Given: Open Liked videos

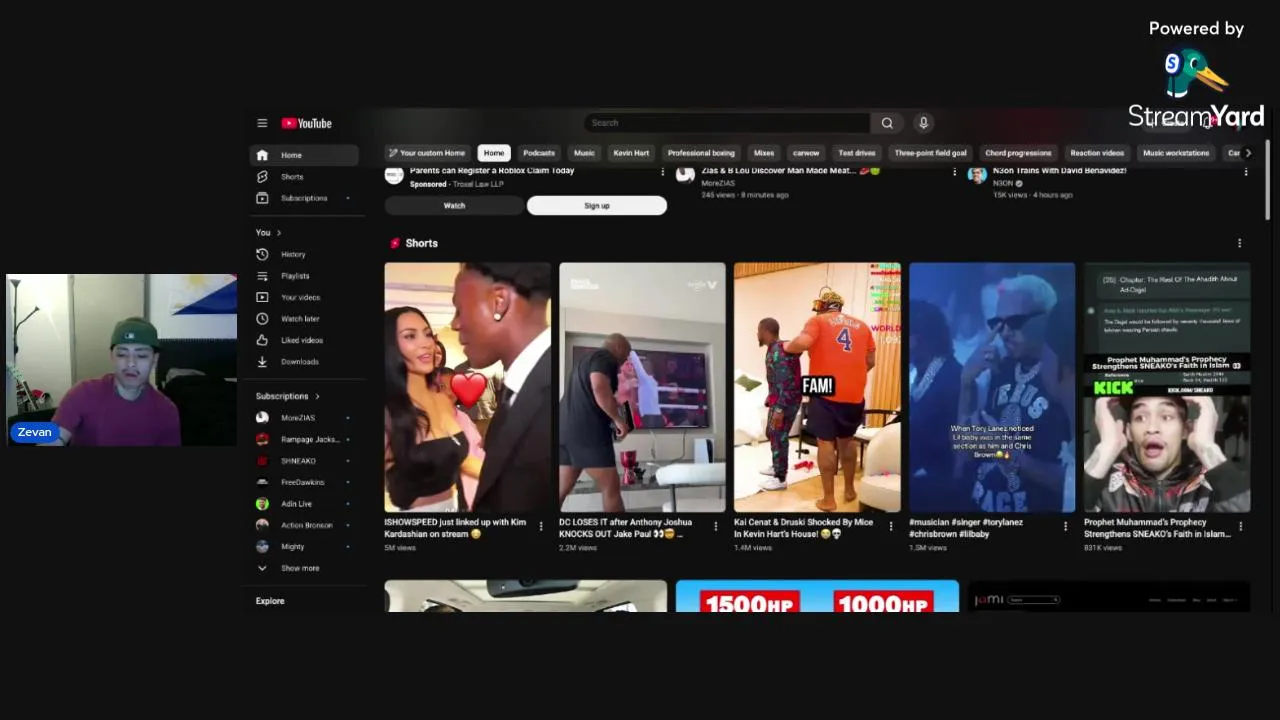Looking at the screenshot, I should tap(304, 340).
